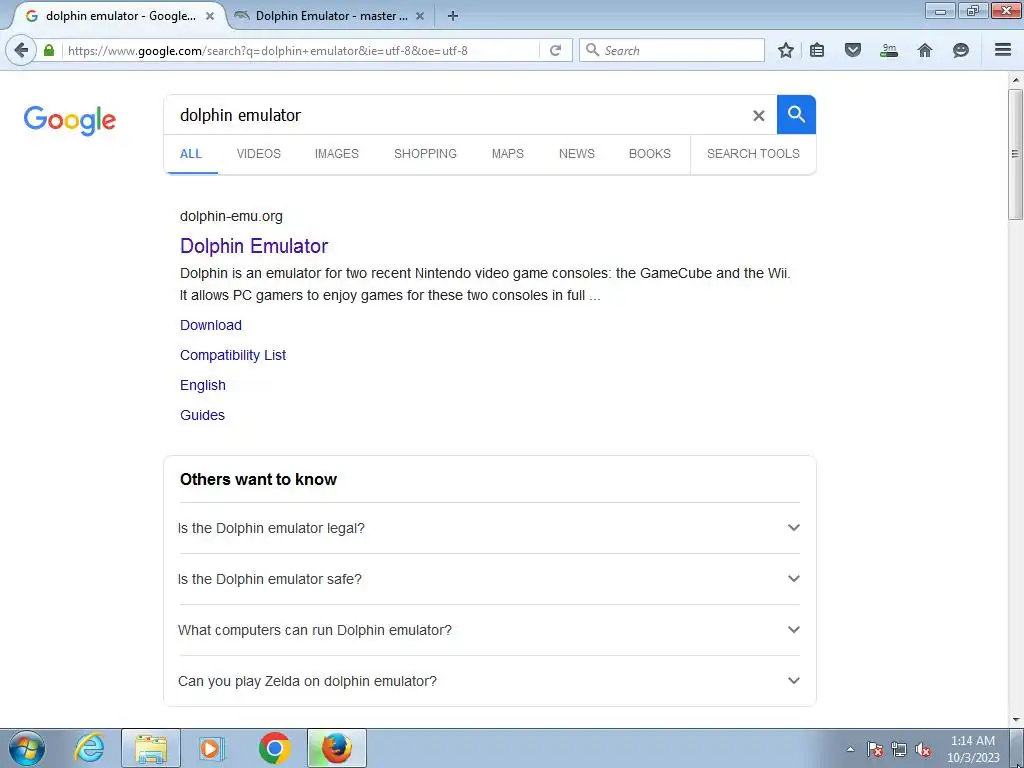Open the muted volume tray icon
This screenshot has width=1024, height=768.
point(923,749)
